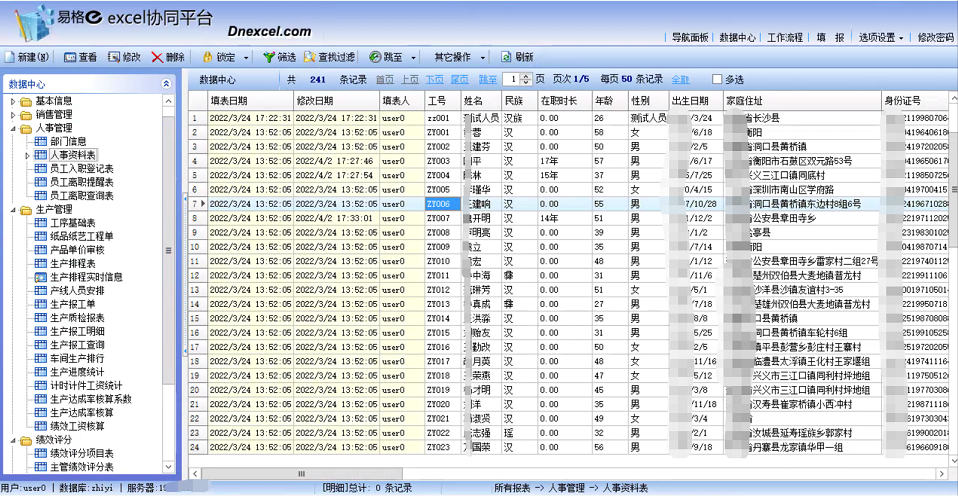Open the 数据中心 top menu item
Image resolution: width=958 pixels, height=496 pixels.
[737, 37]
